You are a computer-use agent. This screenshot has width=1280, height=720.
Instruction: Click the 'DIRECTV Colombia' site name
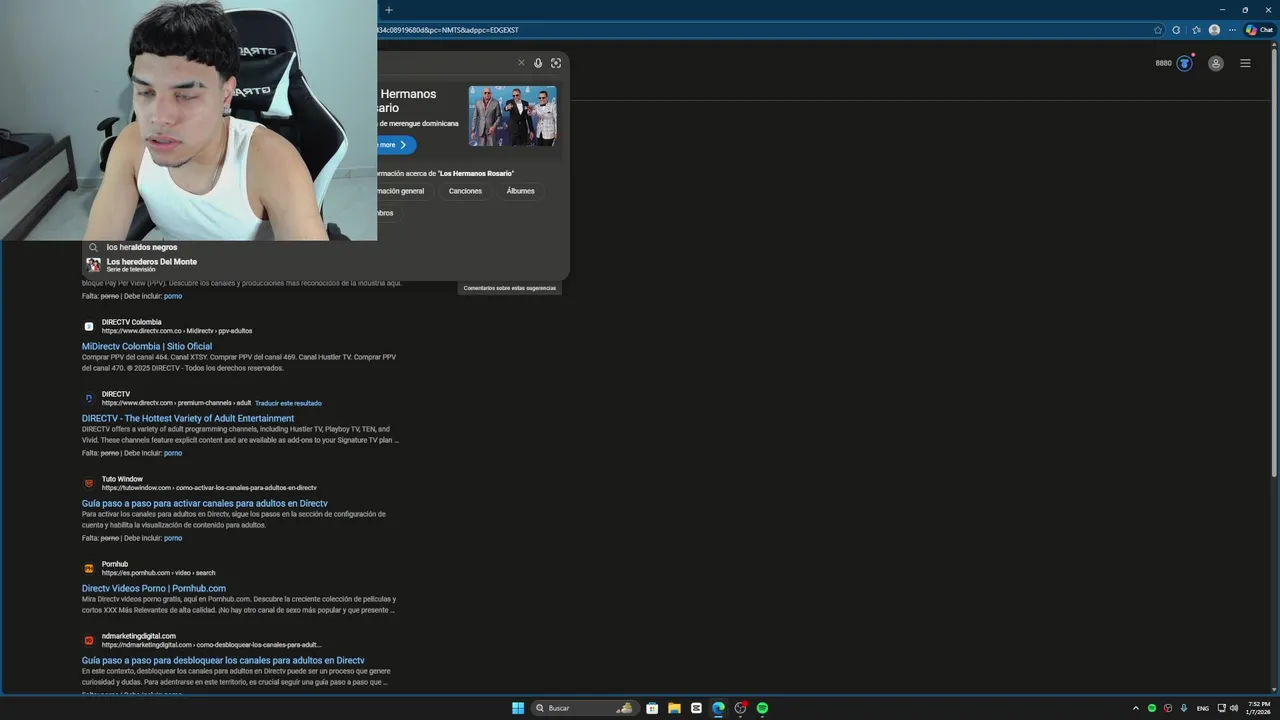click(x=131, y=322)
